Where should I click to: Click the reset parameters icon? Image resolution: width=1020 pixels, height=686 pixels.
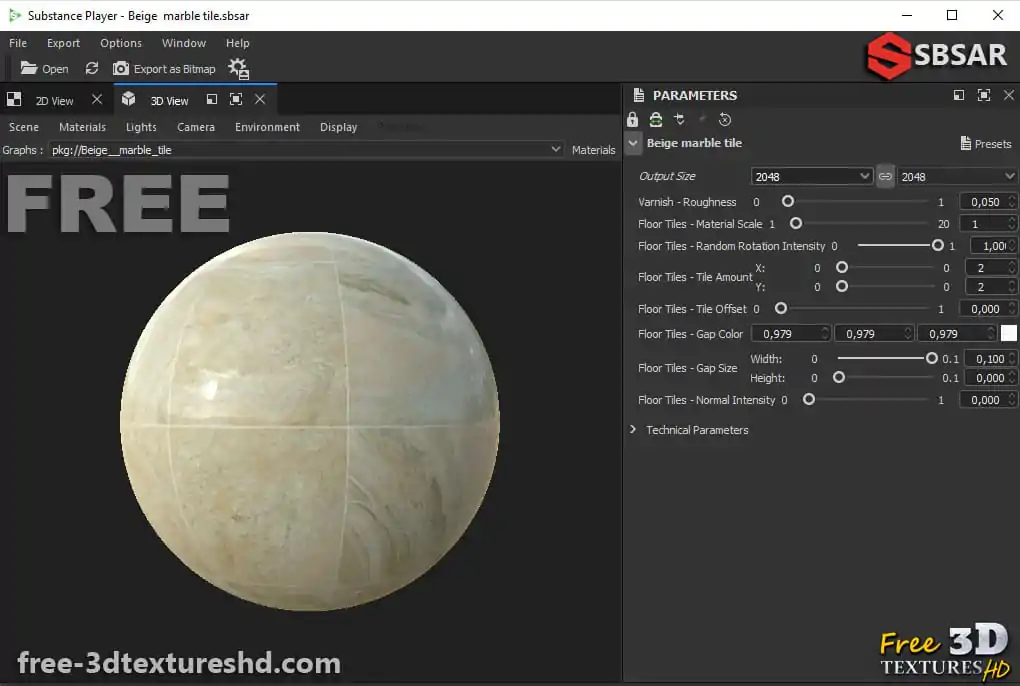coord(723,119)
